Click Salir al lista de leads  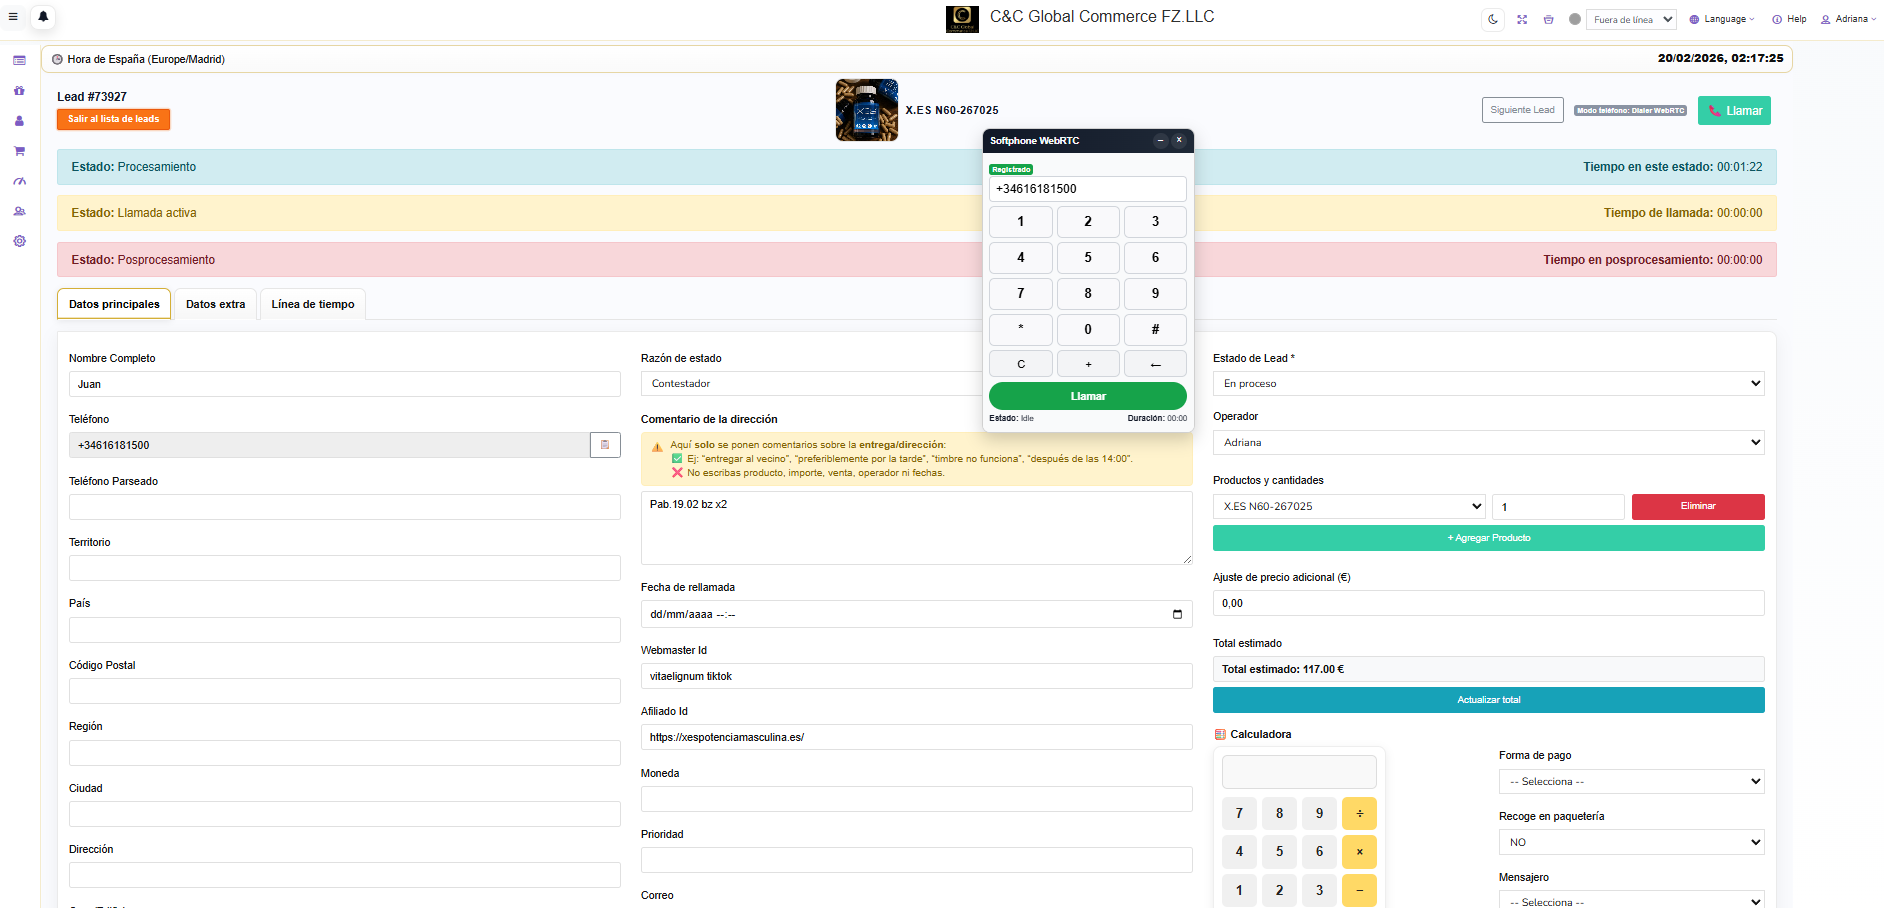pyautogui.click(x=113, y=119)
